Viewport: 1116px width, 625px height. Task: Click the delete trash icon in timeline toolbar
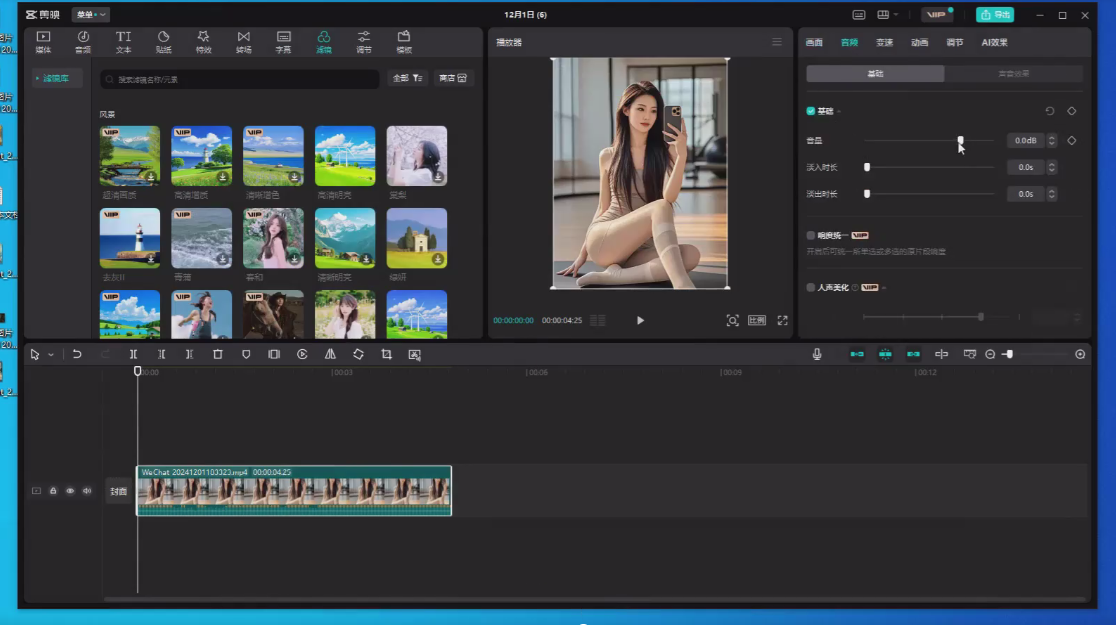tap(218, 354)
